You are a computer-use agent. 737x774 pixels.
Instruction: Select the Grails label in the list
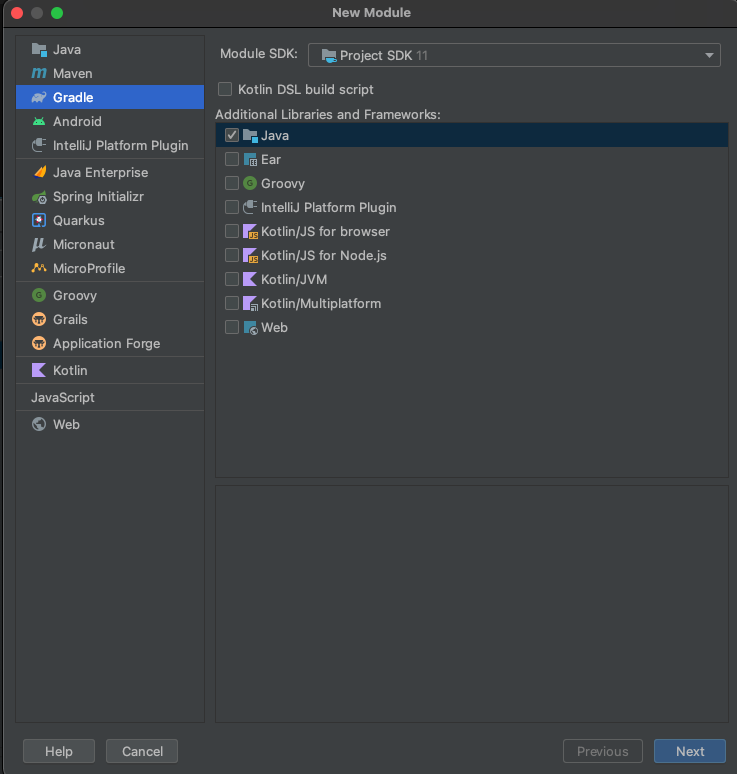pos(70,319)
